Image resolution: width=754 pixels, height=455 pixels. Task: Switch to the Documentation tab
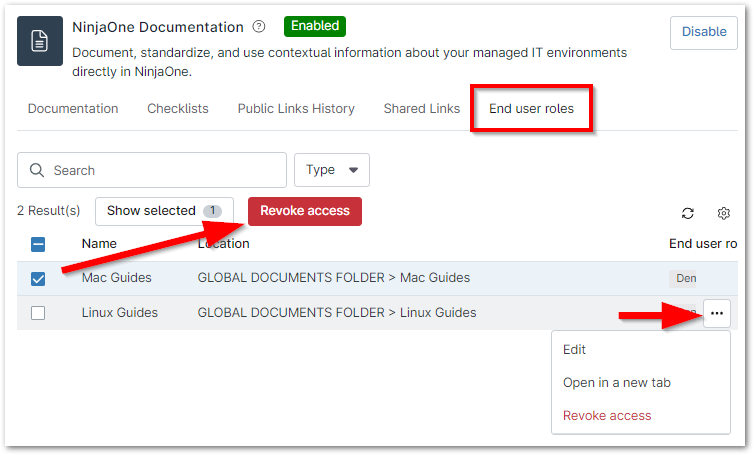(73, 109)
